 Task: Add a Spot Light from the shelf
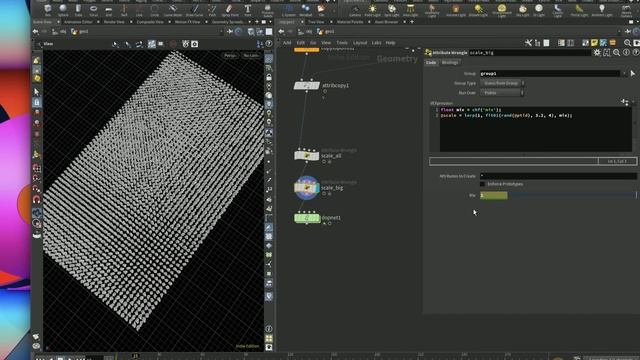pos(391,10)
